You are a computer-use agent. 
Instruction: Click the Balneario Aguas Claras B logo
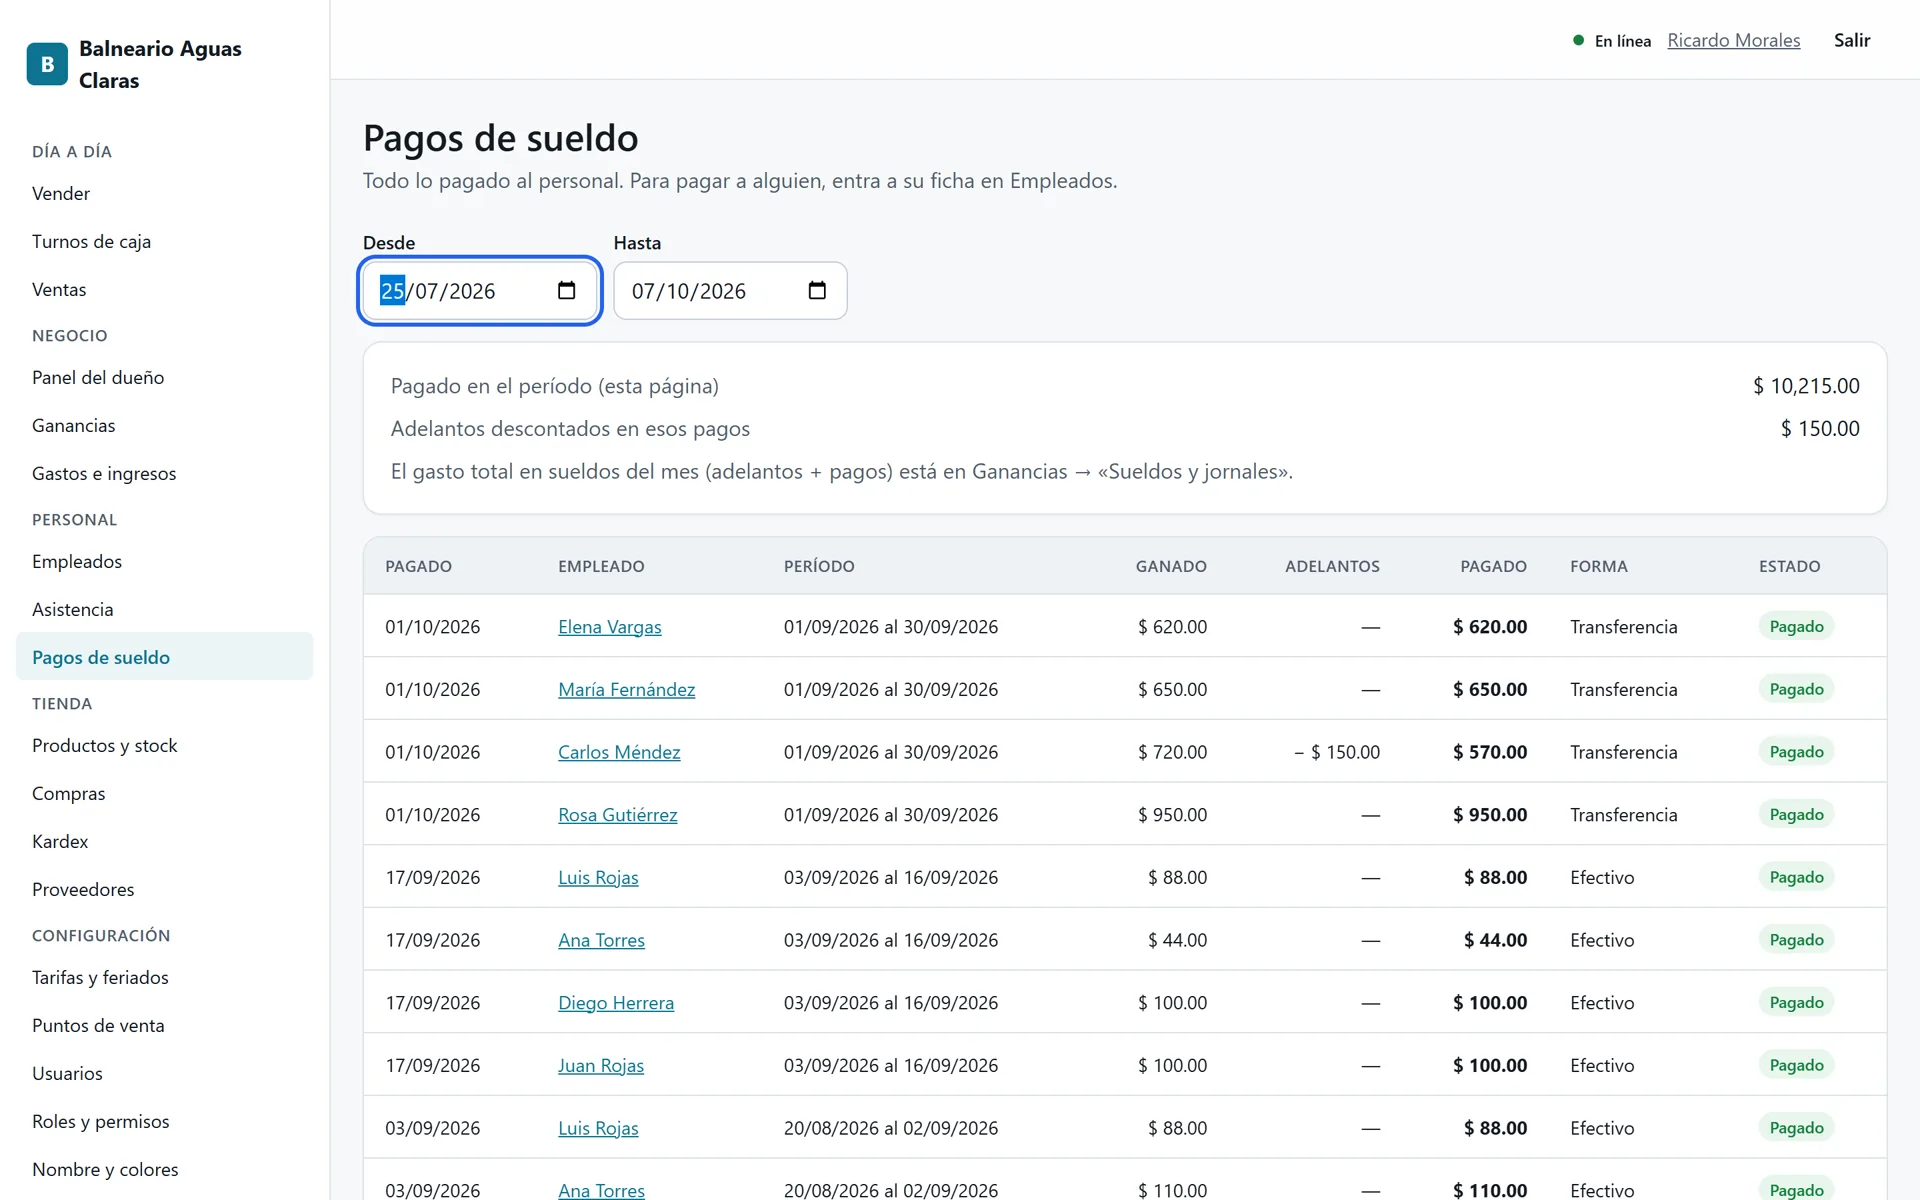click(x=47, y=64)
